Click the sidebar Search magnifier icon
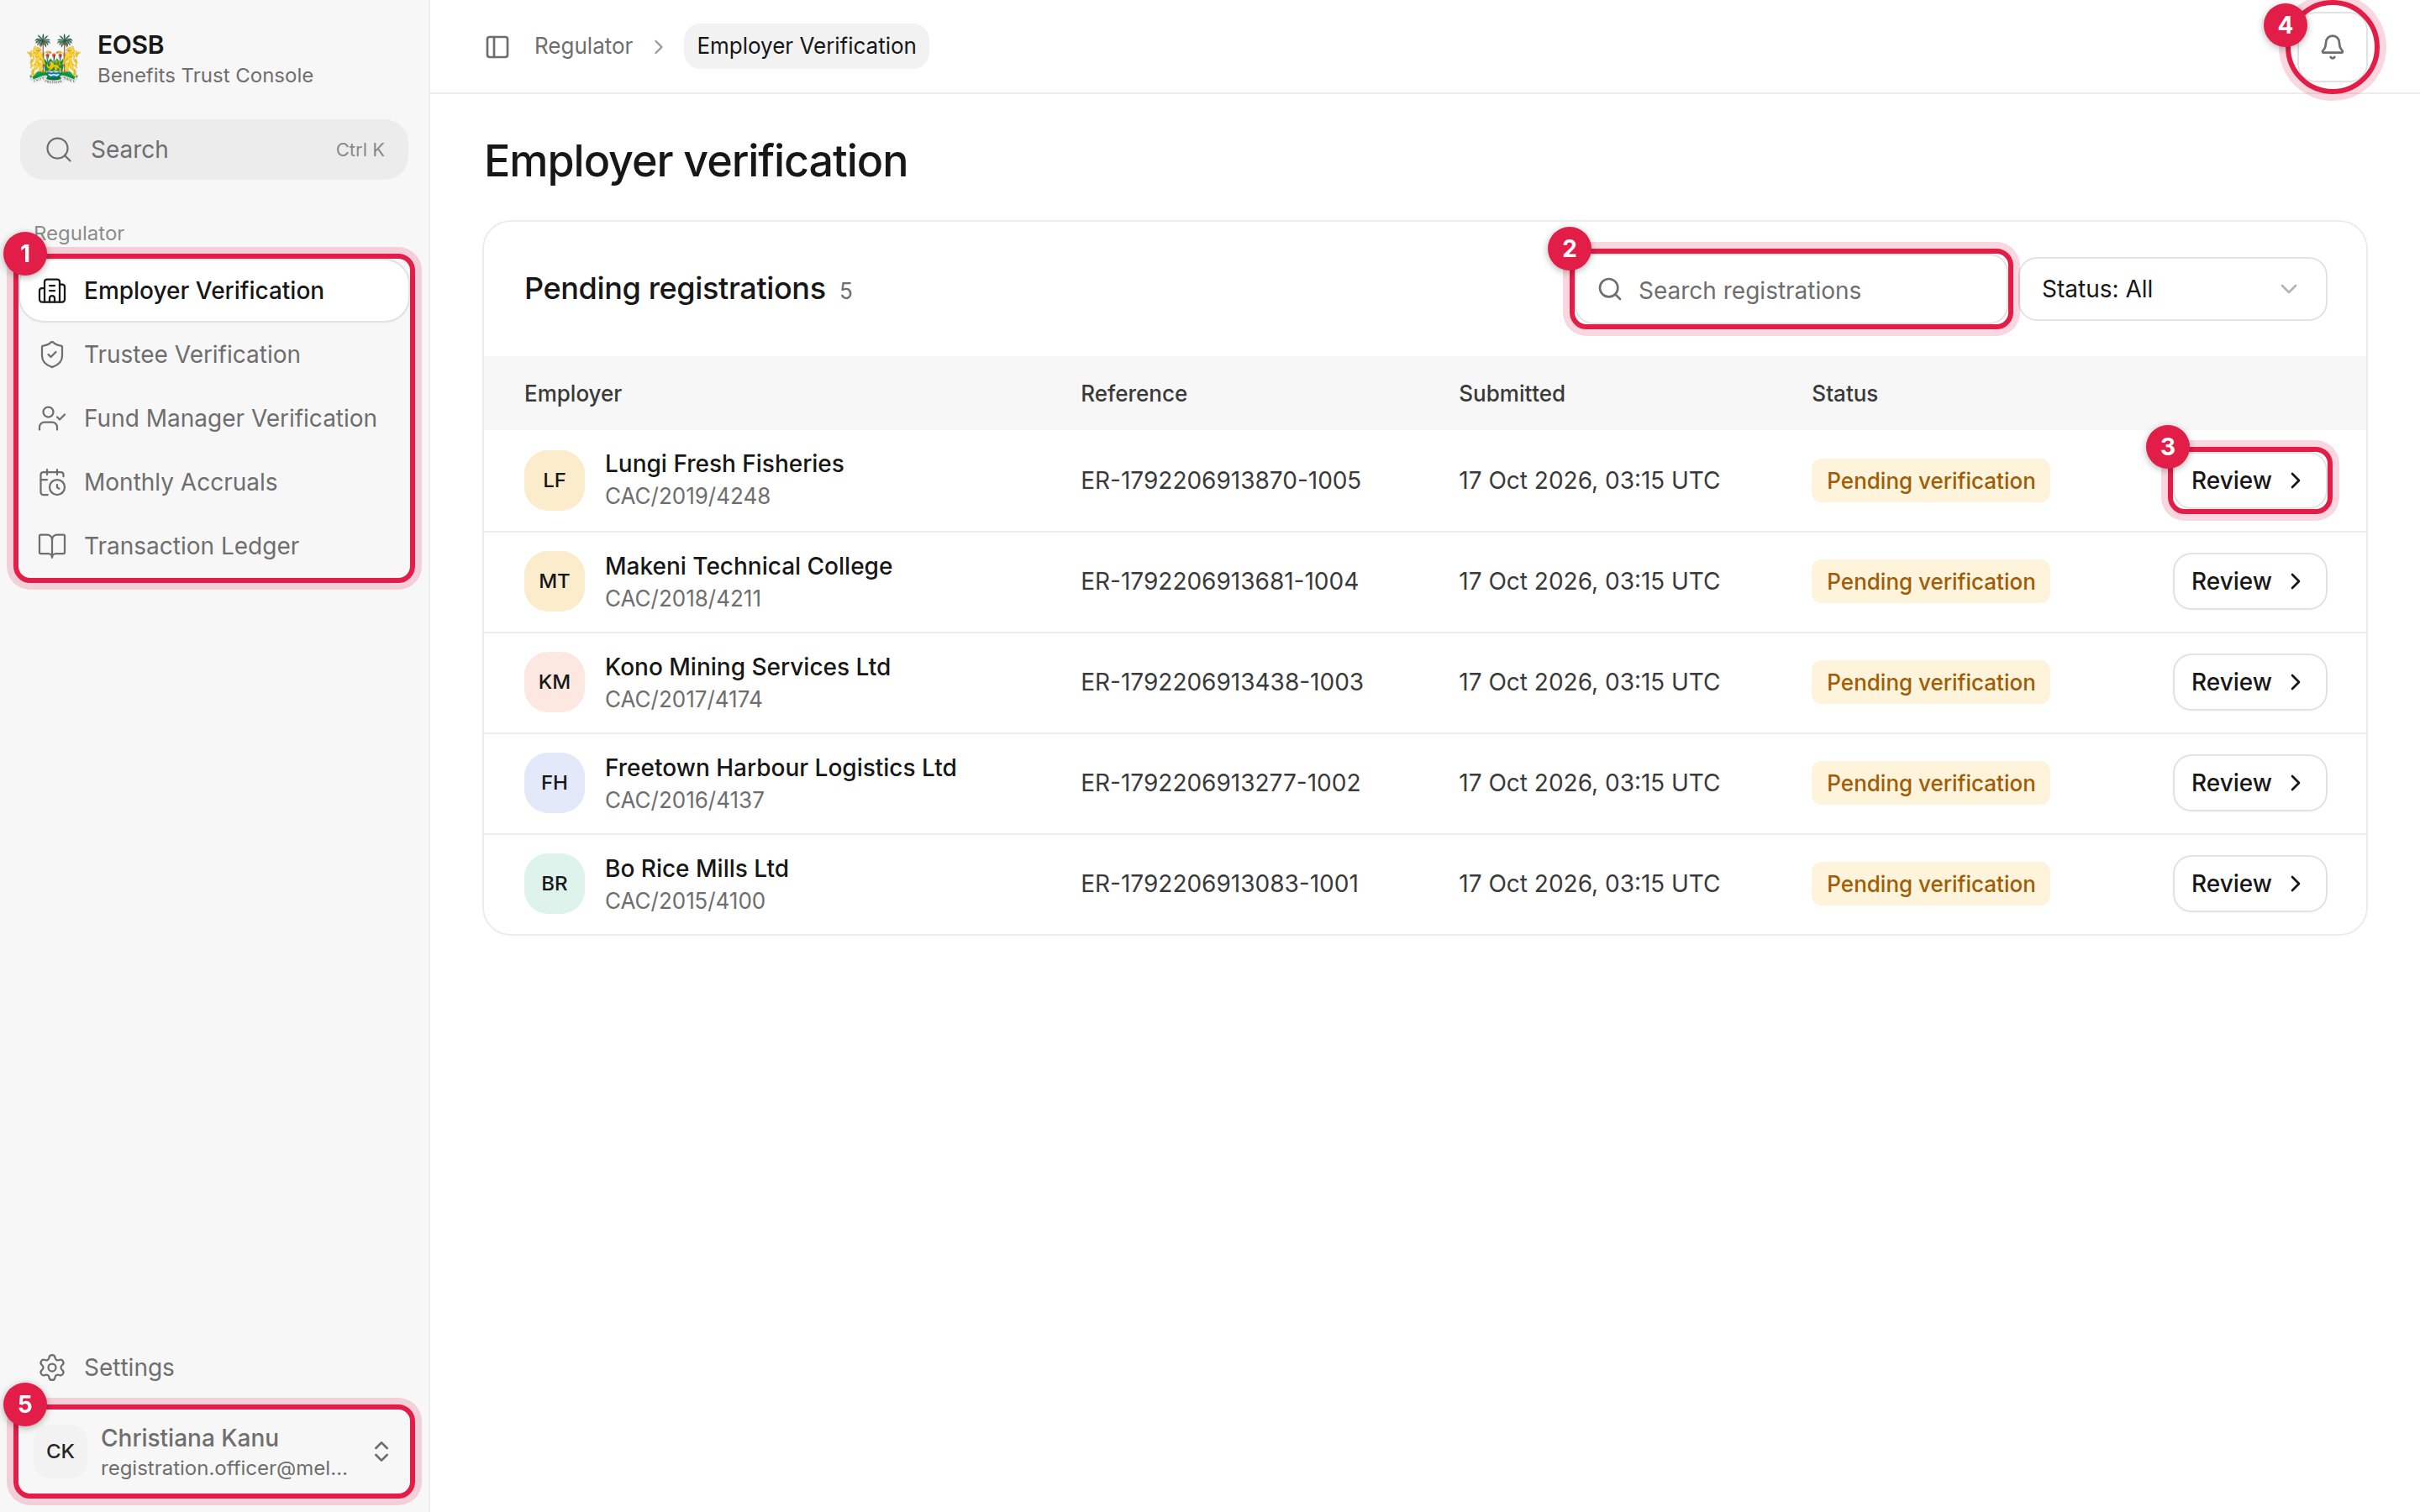The width and height of the screenshot is (2420, 1512). tap(59, 150)
